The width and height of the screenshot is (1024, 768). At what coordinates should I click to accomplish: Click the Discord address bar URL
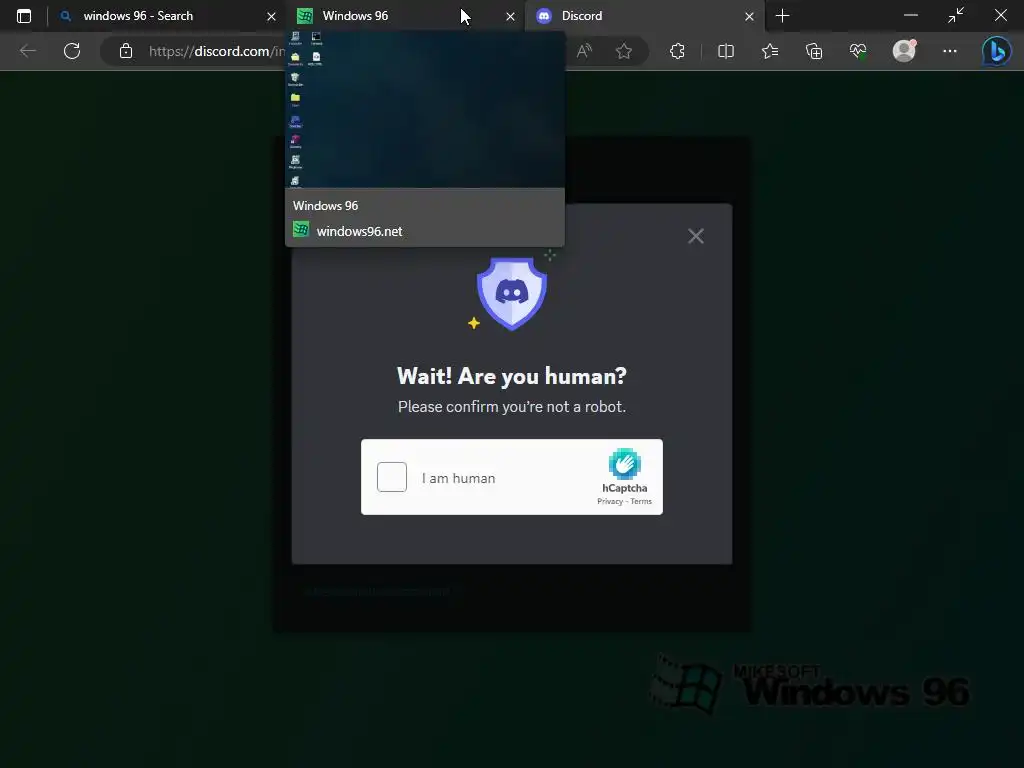(216, 51)
